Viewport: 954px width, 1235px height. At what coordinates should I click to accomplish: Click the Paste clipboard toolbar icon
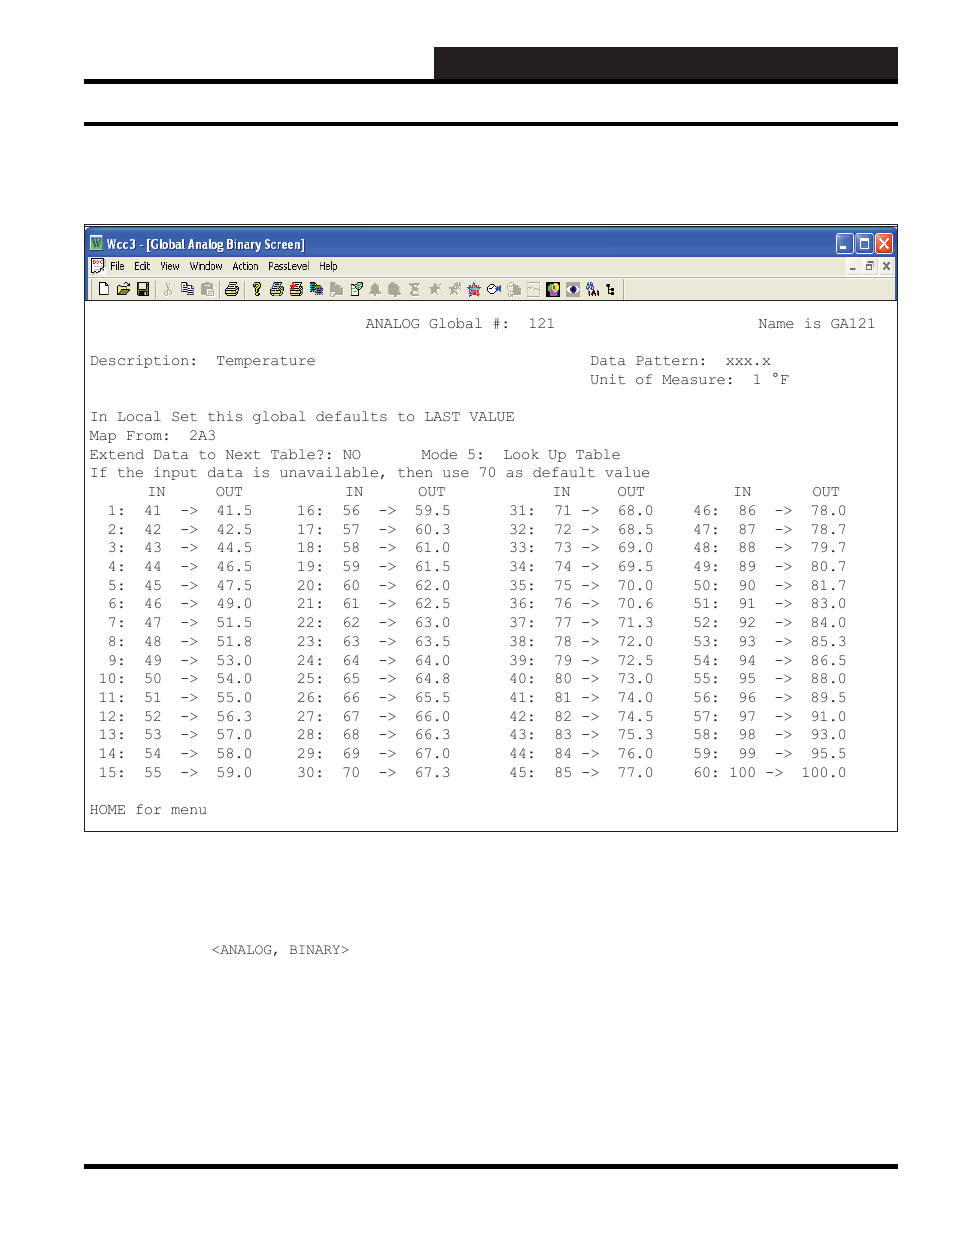click(x=207, y=289)
